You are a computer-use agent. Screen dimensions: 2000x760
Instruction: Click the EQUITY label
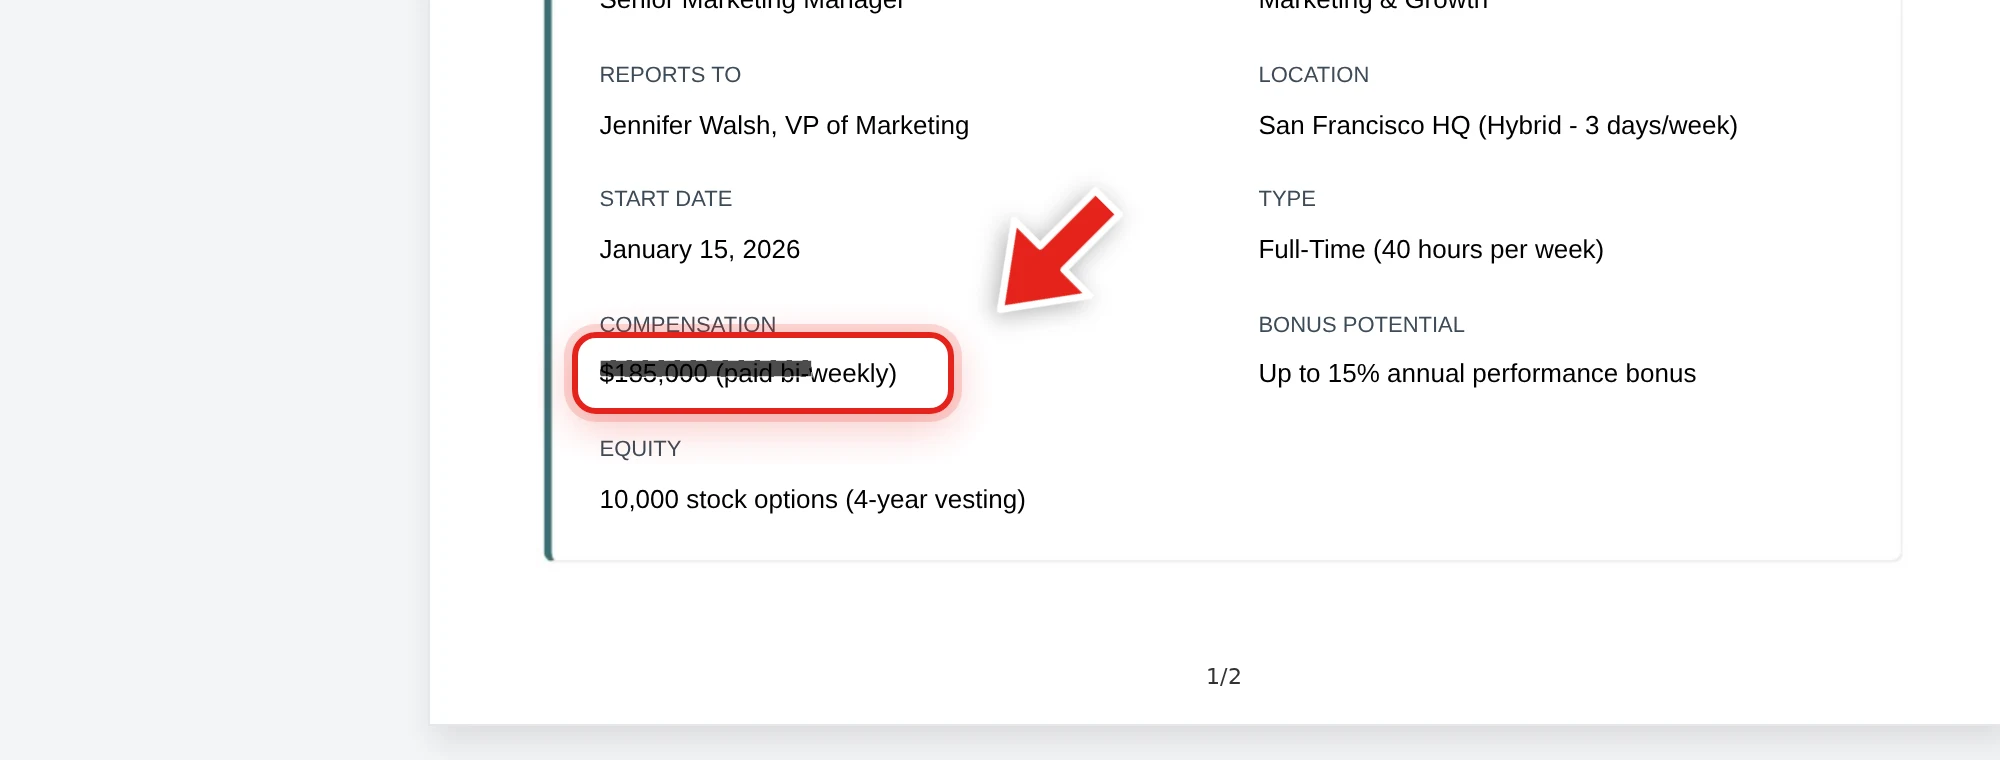(640, 449)
